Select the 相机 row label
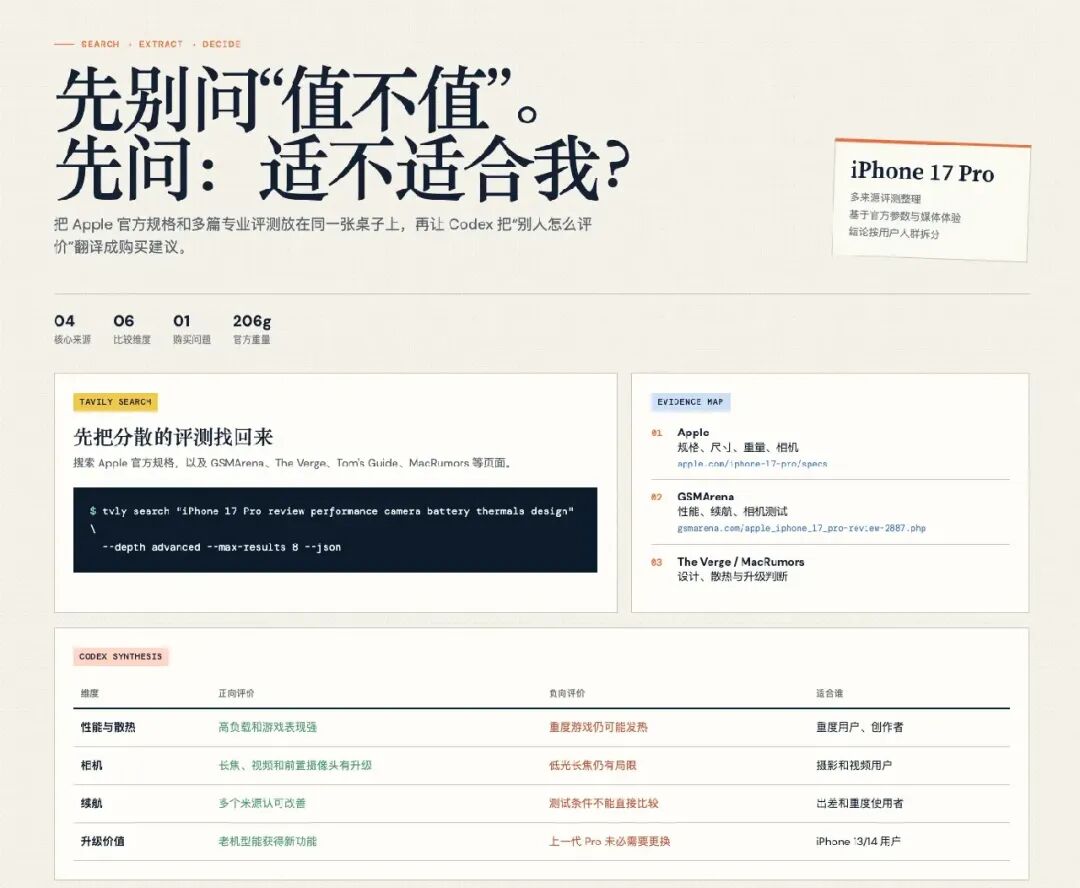The height and width of the screenshot is (888, 1080). click(x=92, y=765)
